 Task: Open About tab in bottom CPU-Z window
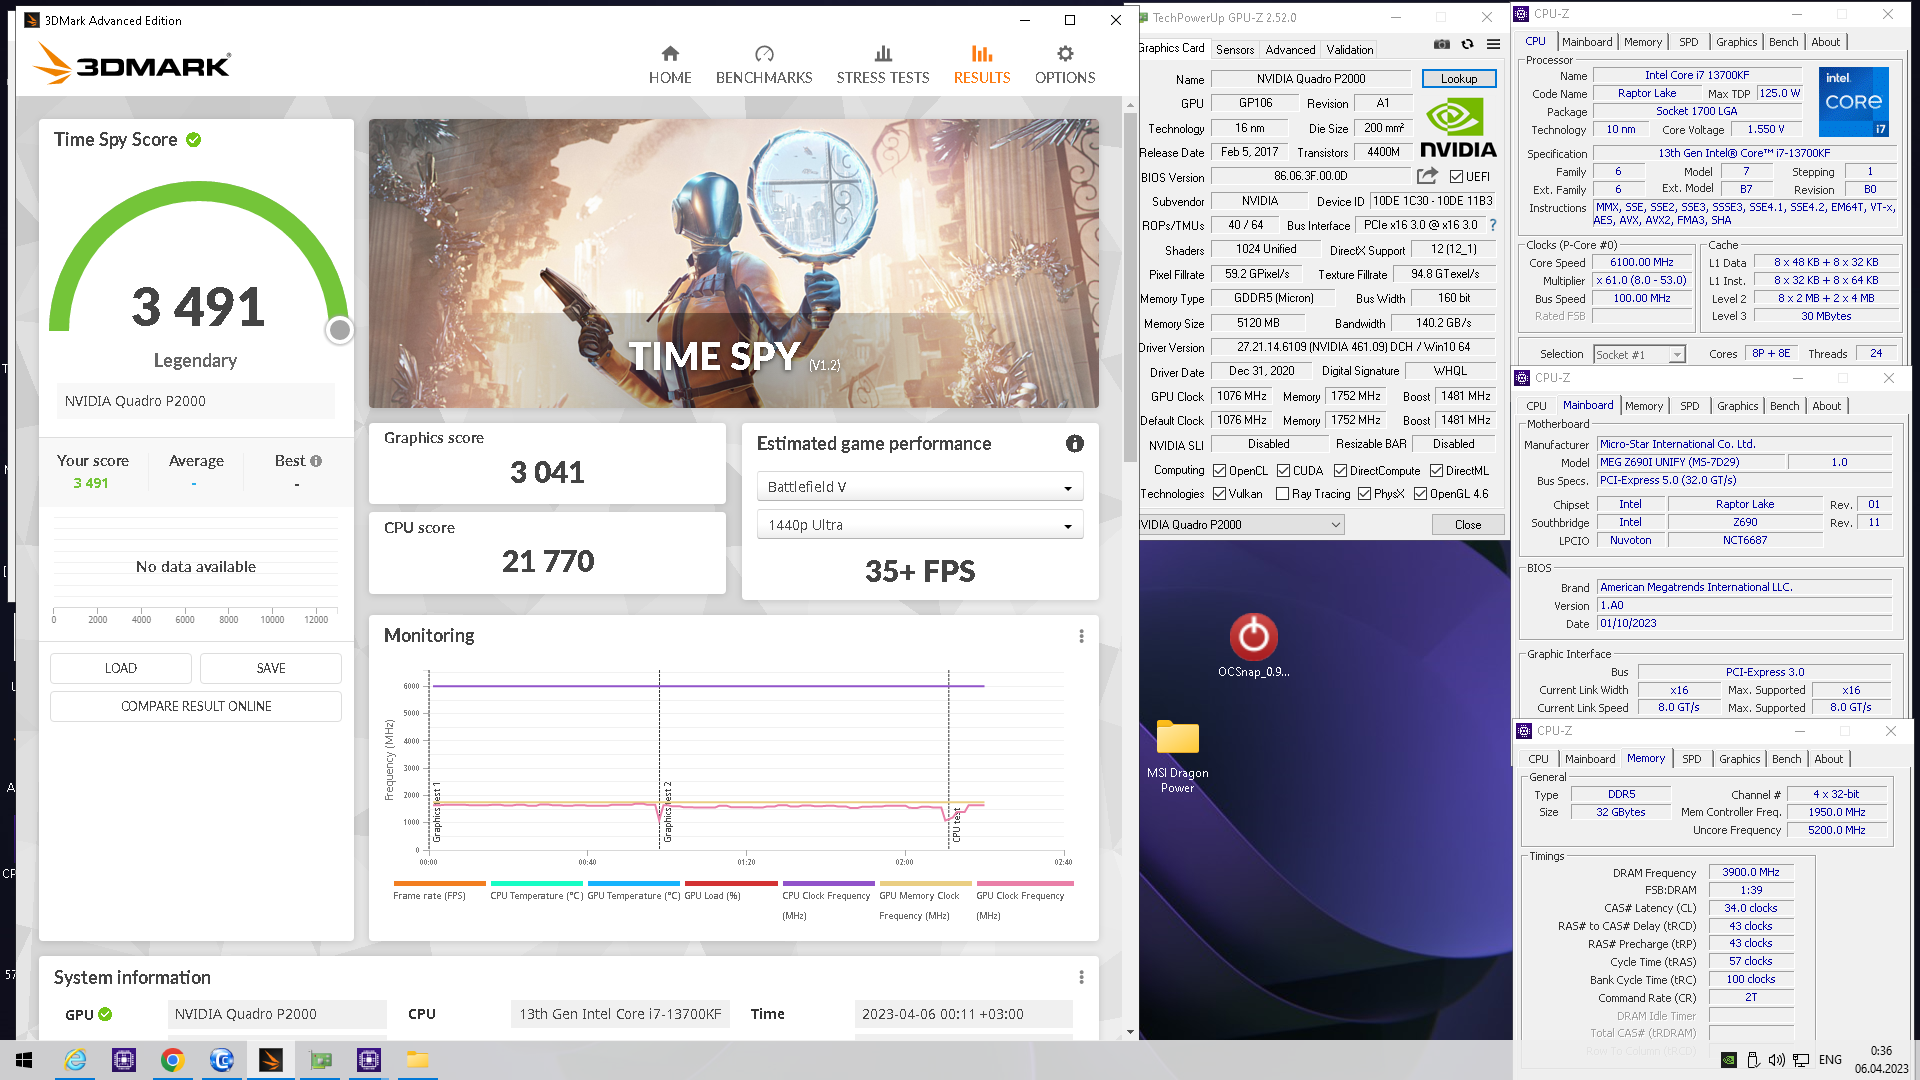[x=1828, y=759]
